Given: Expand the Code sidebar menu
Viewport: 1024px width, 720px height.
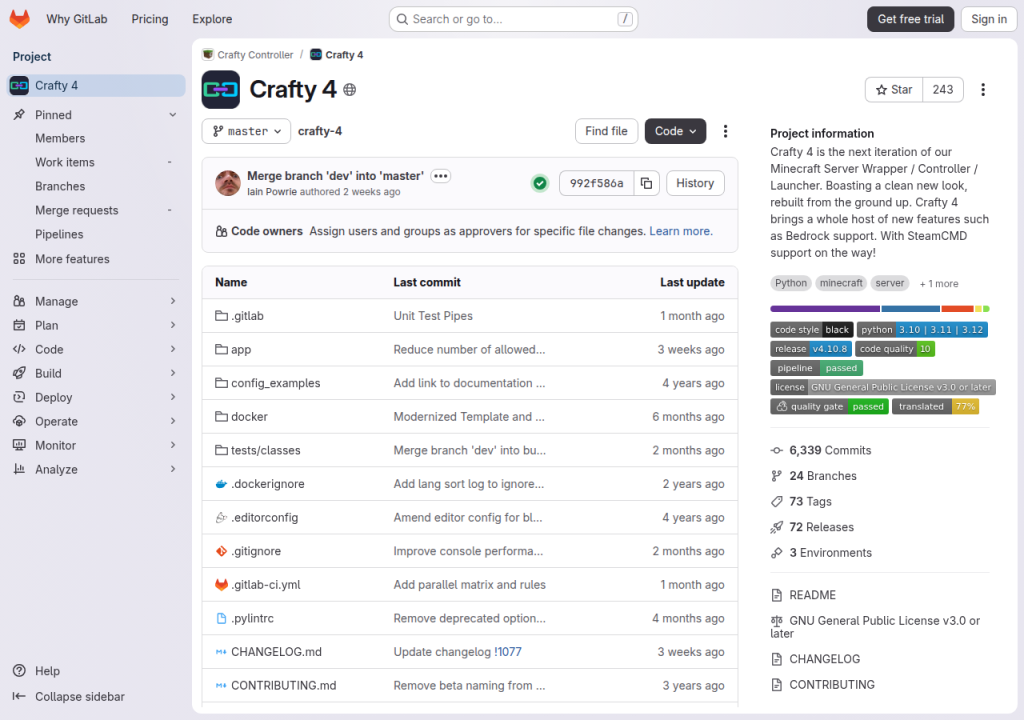Looking at the screenshot, I should click(95, 350).
